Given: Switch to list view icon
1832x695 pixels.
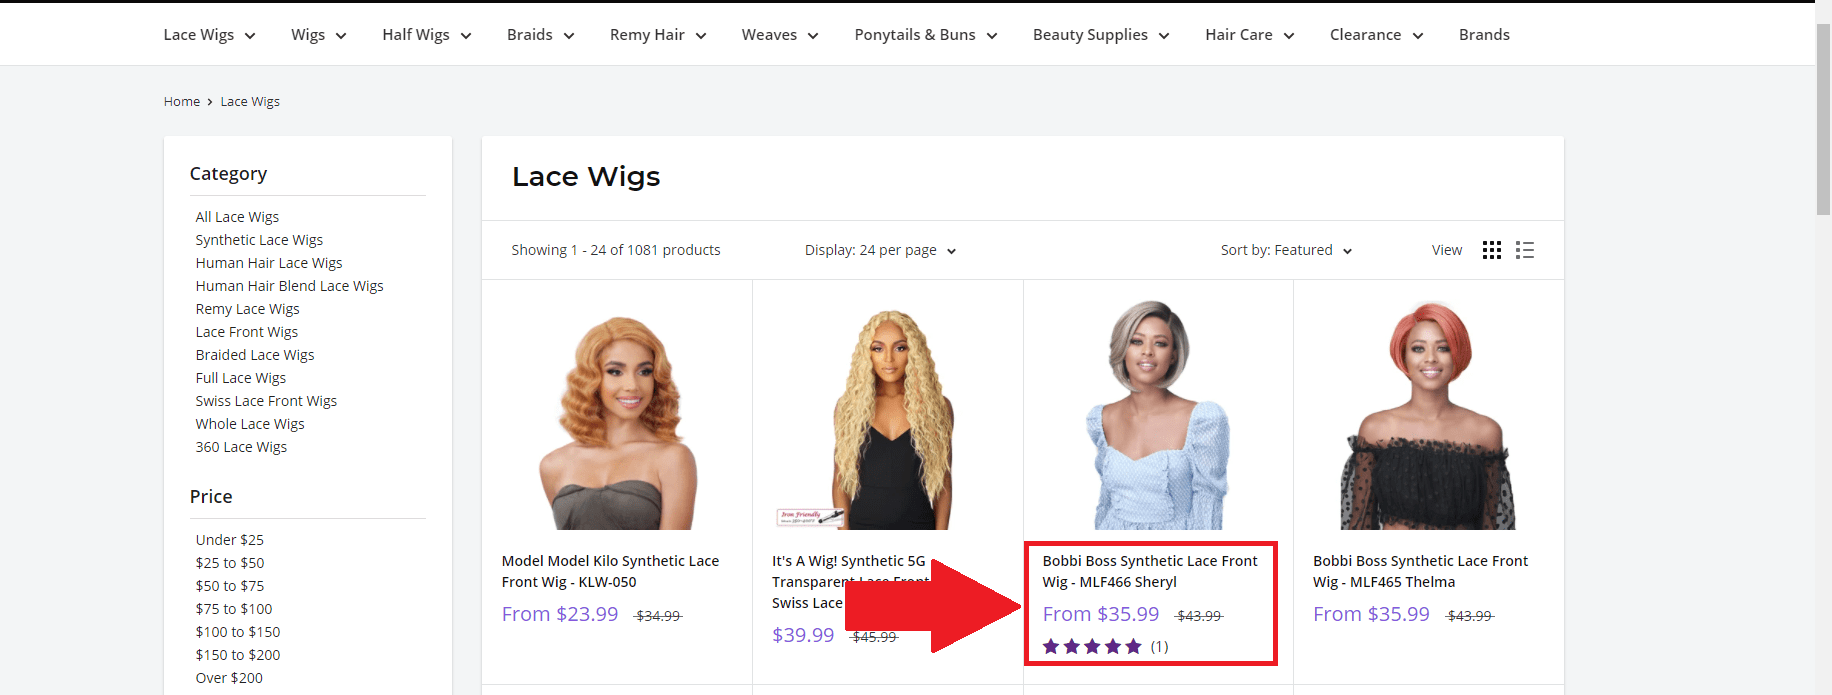Looking at the screenshot, I should 1524,250.
